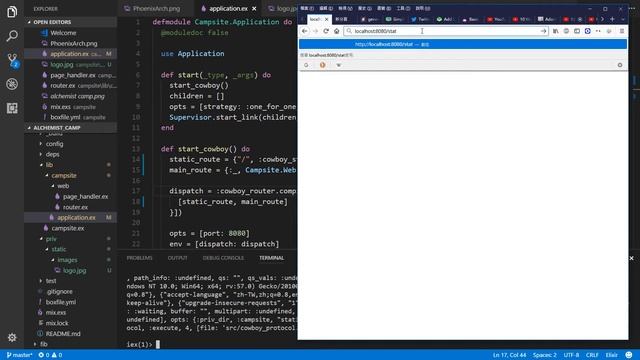Click the Go arrow in the URL bar
Viewport: 640px width, 360px height.
[x=543, y=31]
